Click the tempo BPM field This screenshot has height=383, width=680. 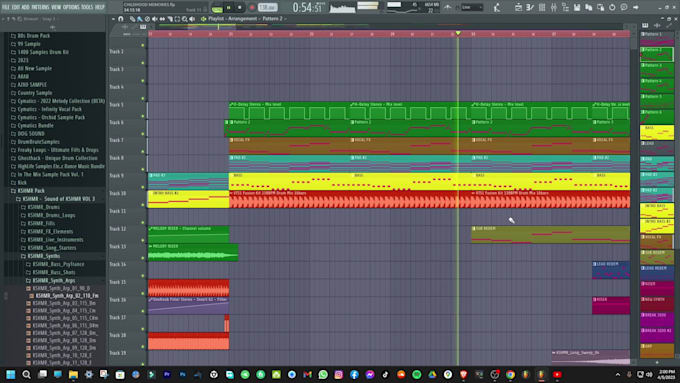click(268, 7)
